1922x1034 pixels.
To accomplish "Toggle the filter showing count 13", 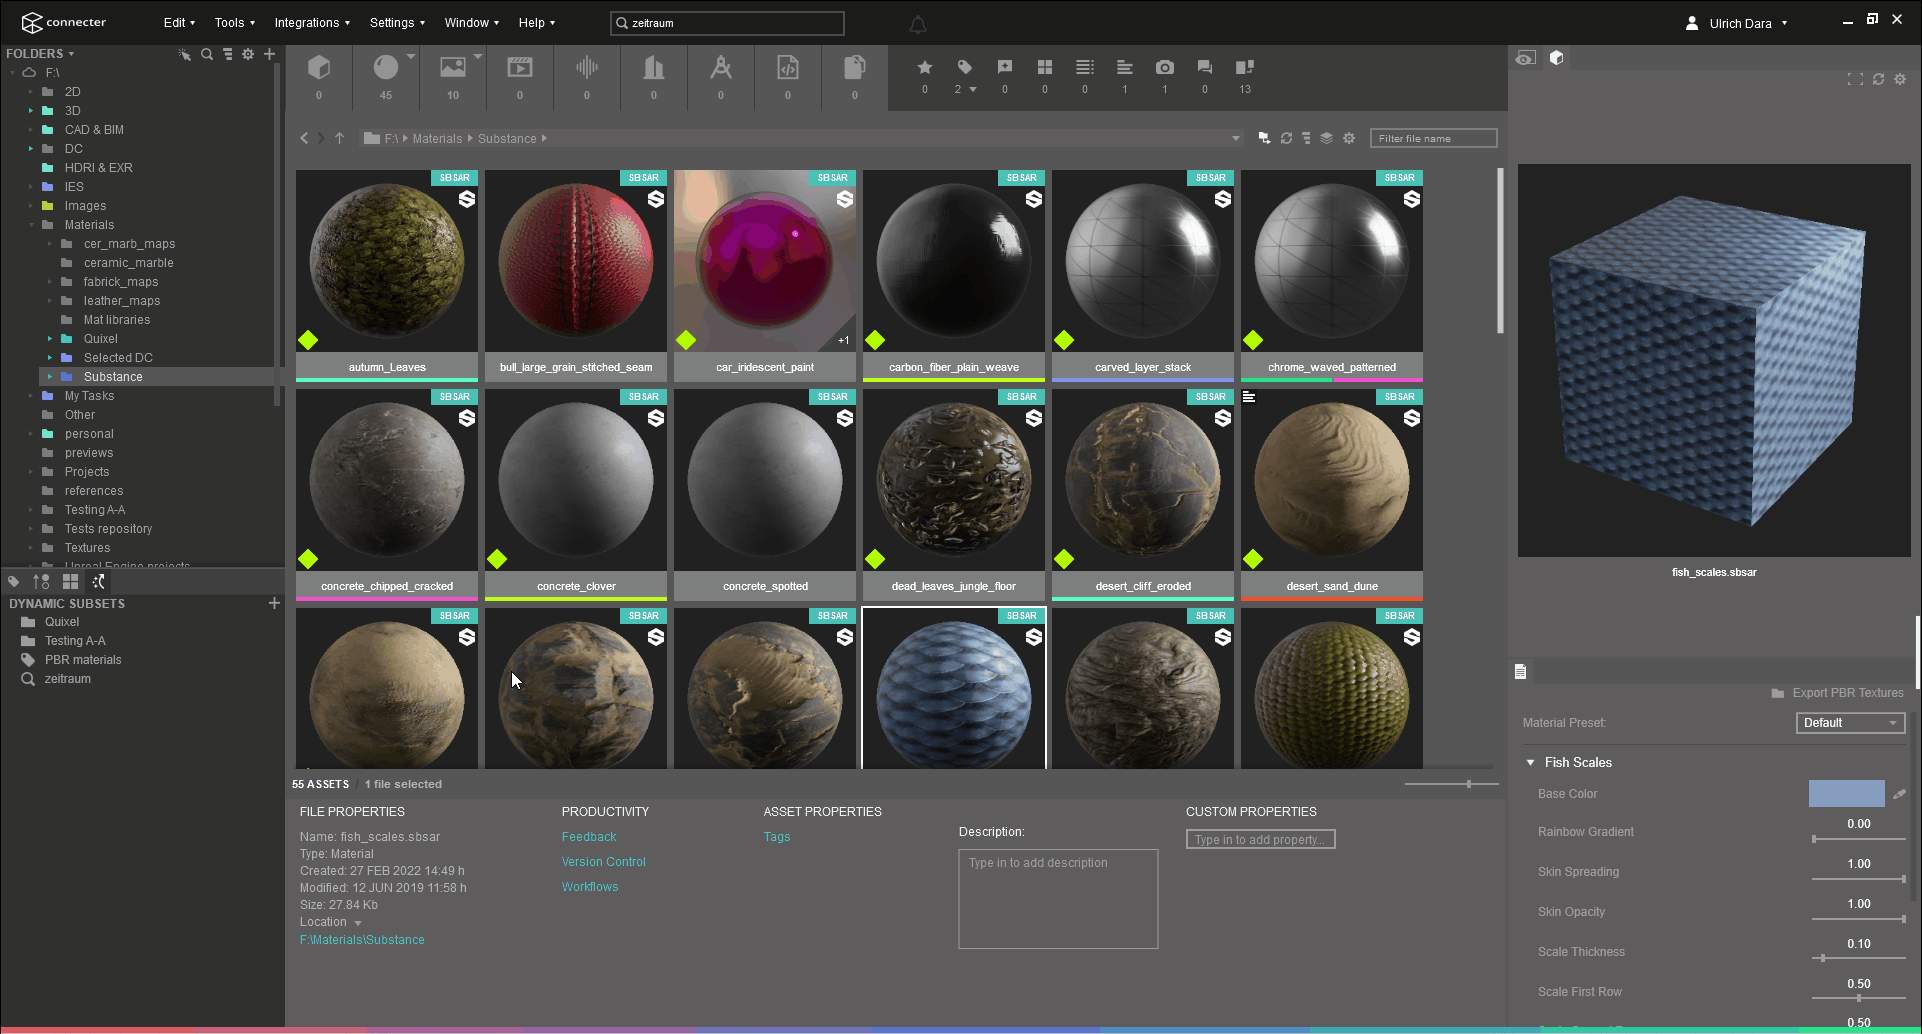I will click(x=1245, y=67).
